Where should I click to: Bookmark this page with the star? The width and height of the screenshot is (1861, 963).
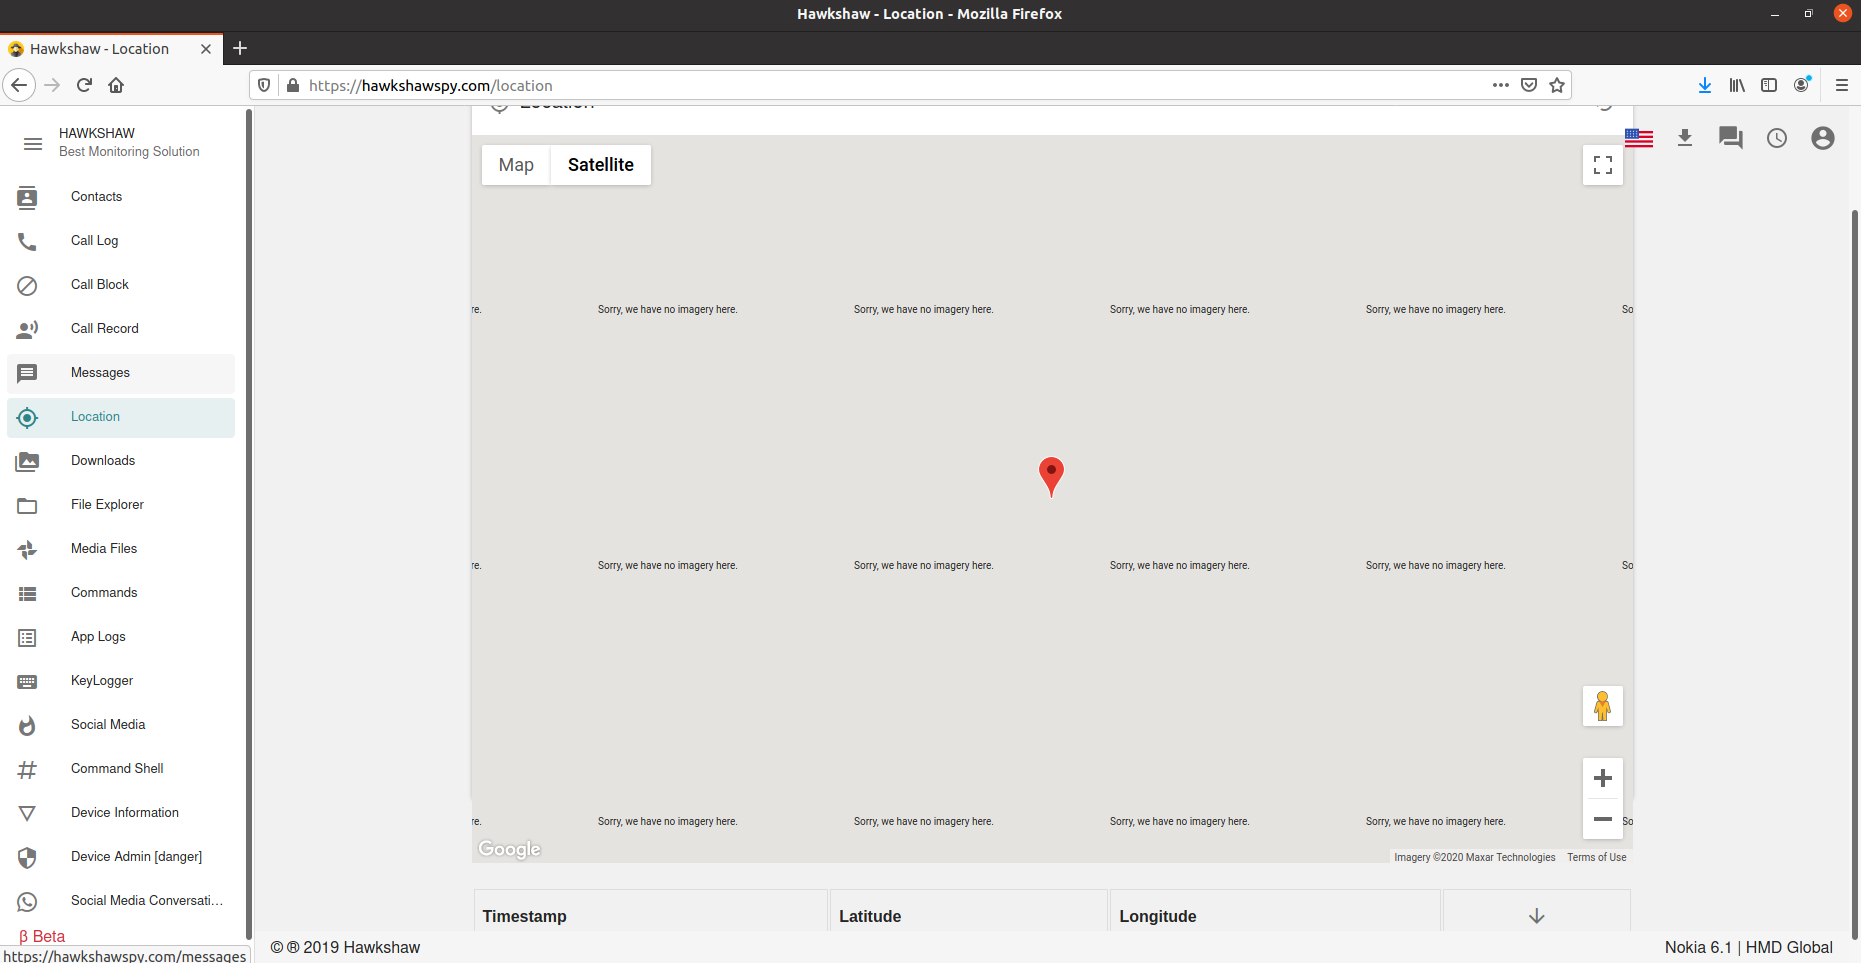[x=1557, y=85]
